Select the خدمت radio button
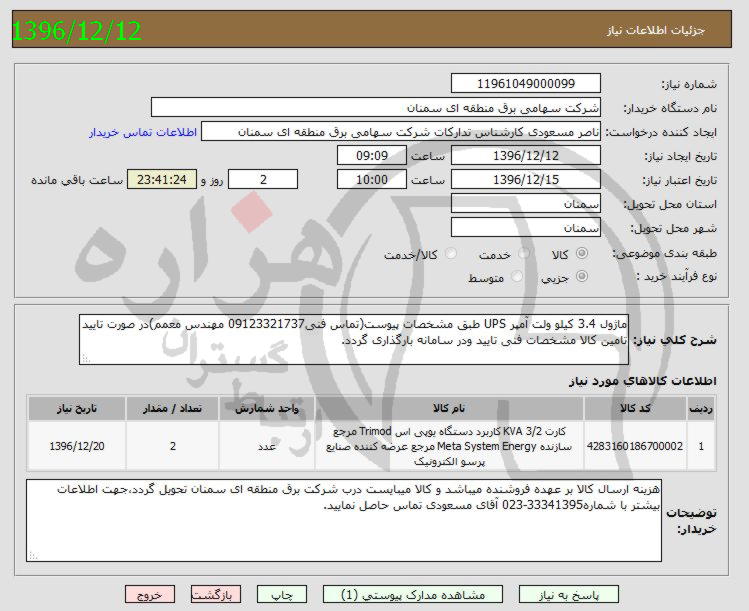Image resolution: width=749 pixels, height=611 pixels. (524, 253)
